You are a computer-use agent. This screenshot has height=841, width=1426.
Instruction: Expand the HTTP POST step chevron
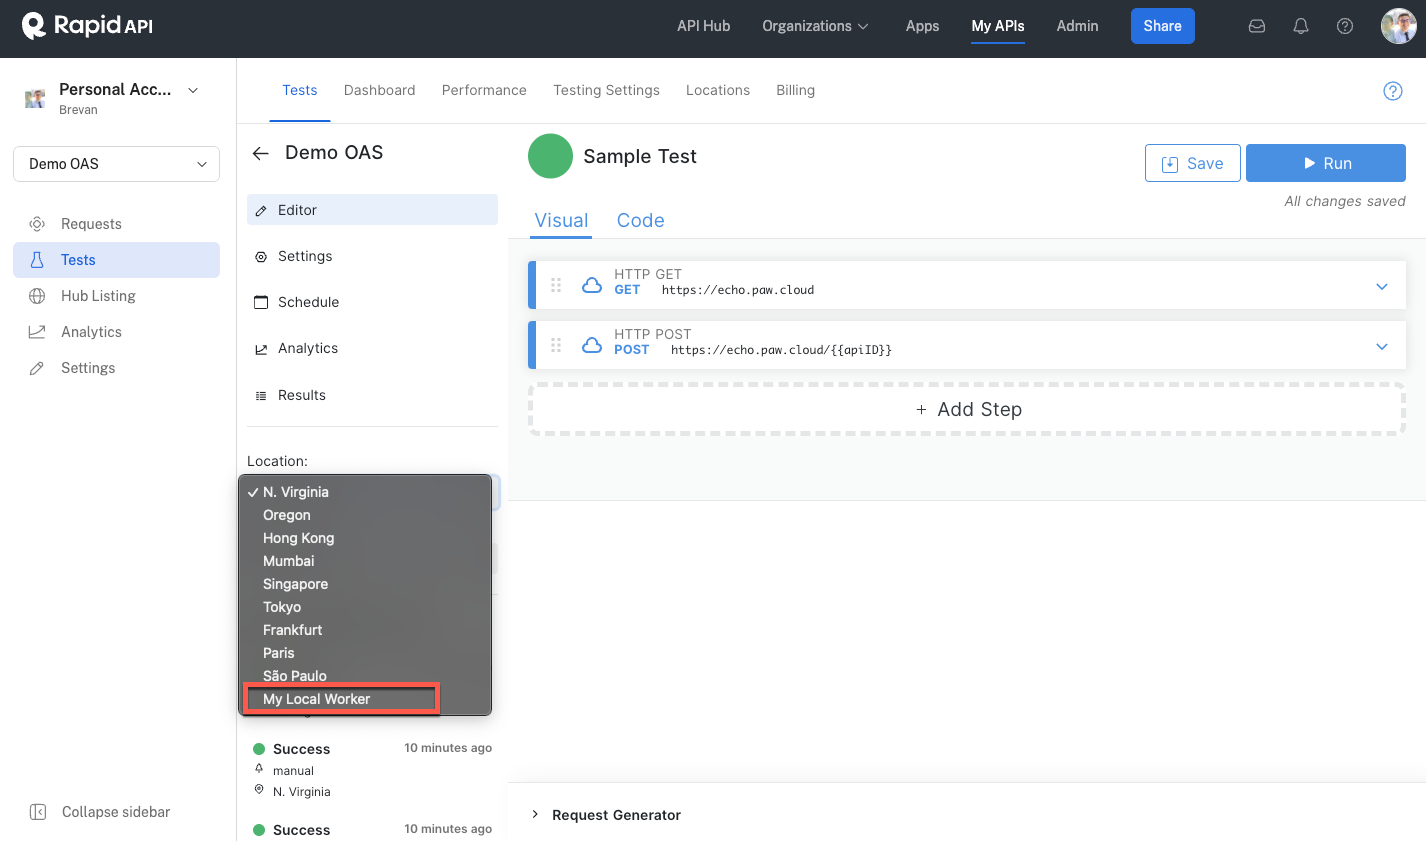(1382, 347)
